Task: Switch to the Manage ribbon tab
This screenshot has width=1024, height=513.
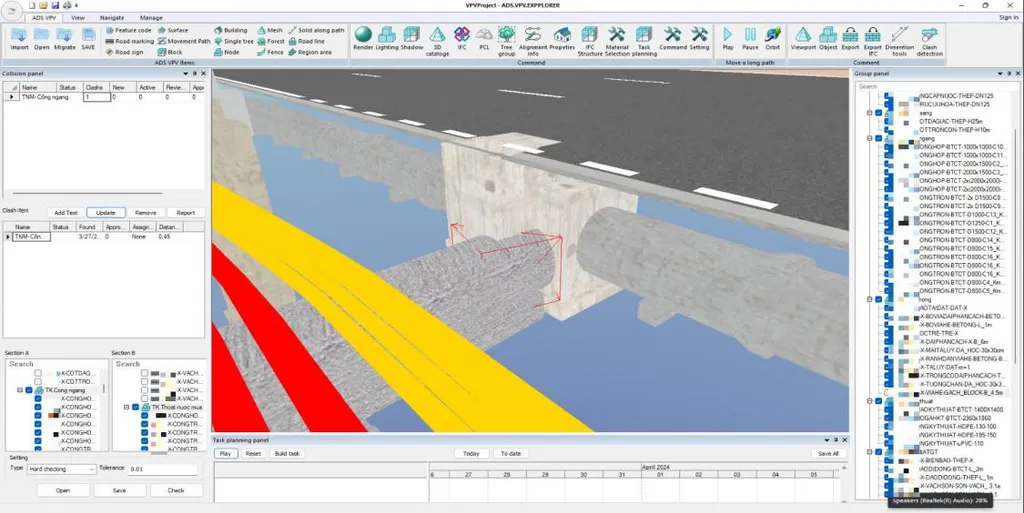Action: [x=151, y=18]
